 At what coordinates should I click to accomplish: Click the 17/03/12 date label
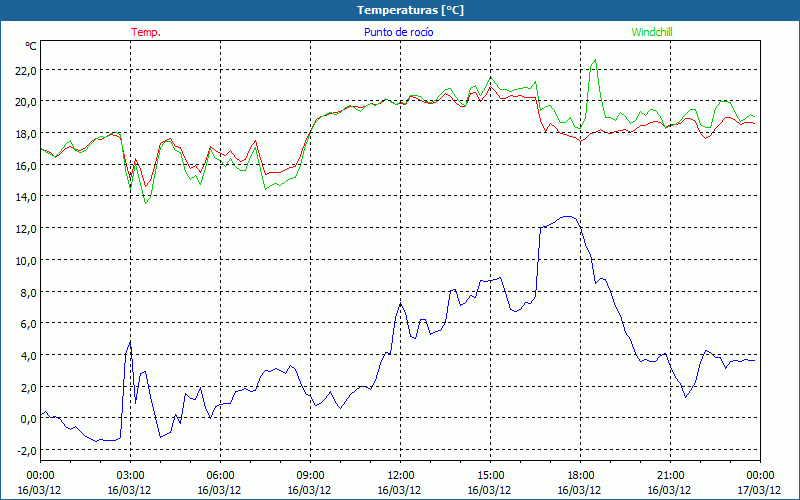759,490
